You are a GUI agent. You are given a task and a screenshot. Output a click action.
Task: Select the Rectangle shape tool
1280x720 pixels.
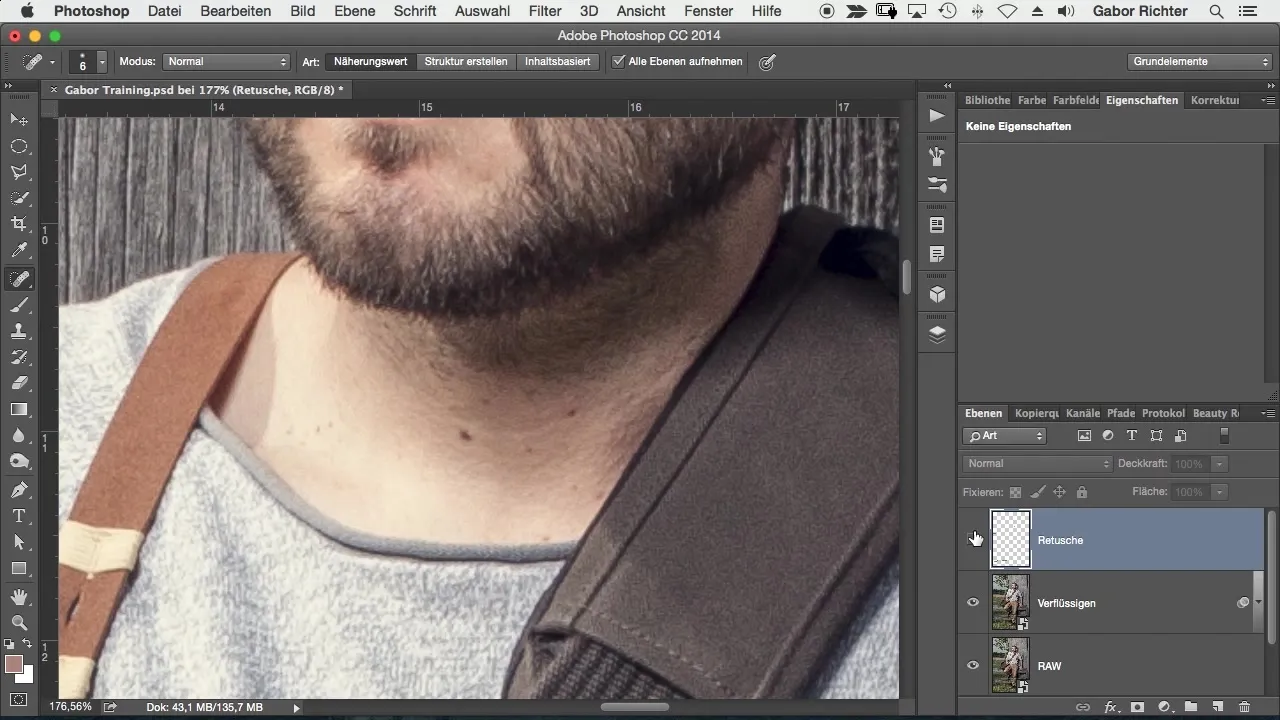coord(19,568)
